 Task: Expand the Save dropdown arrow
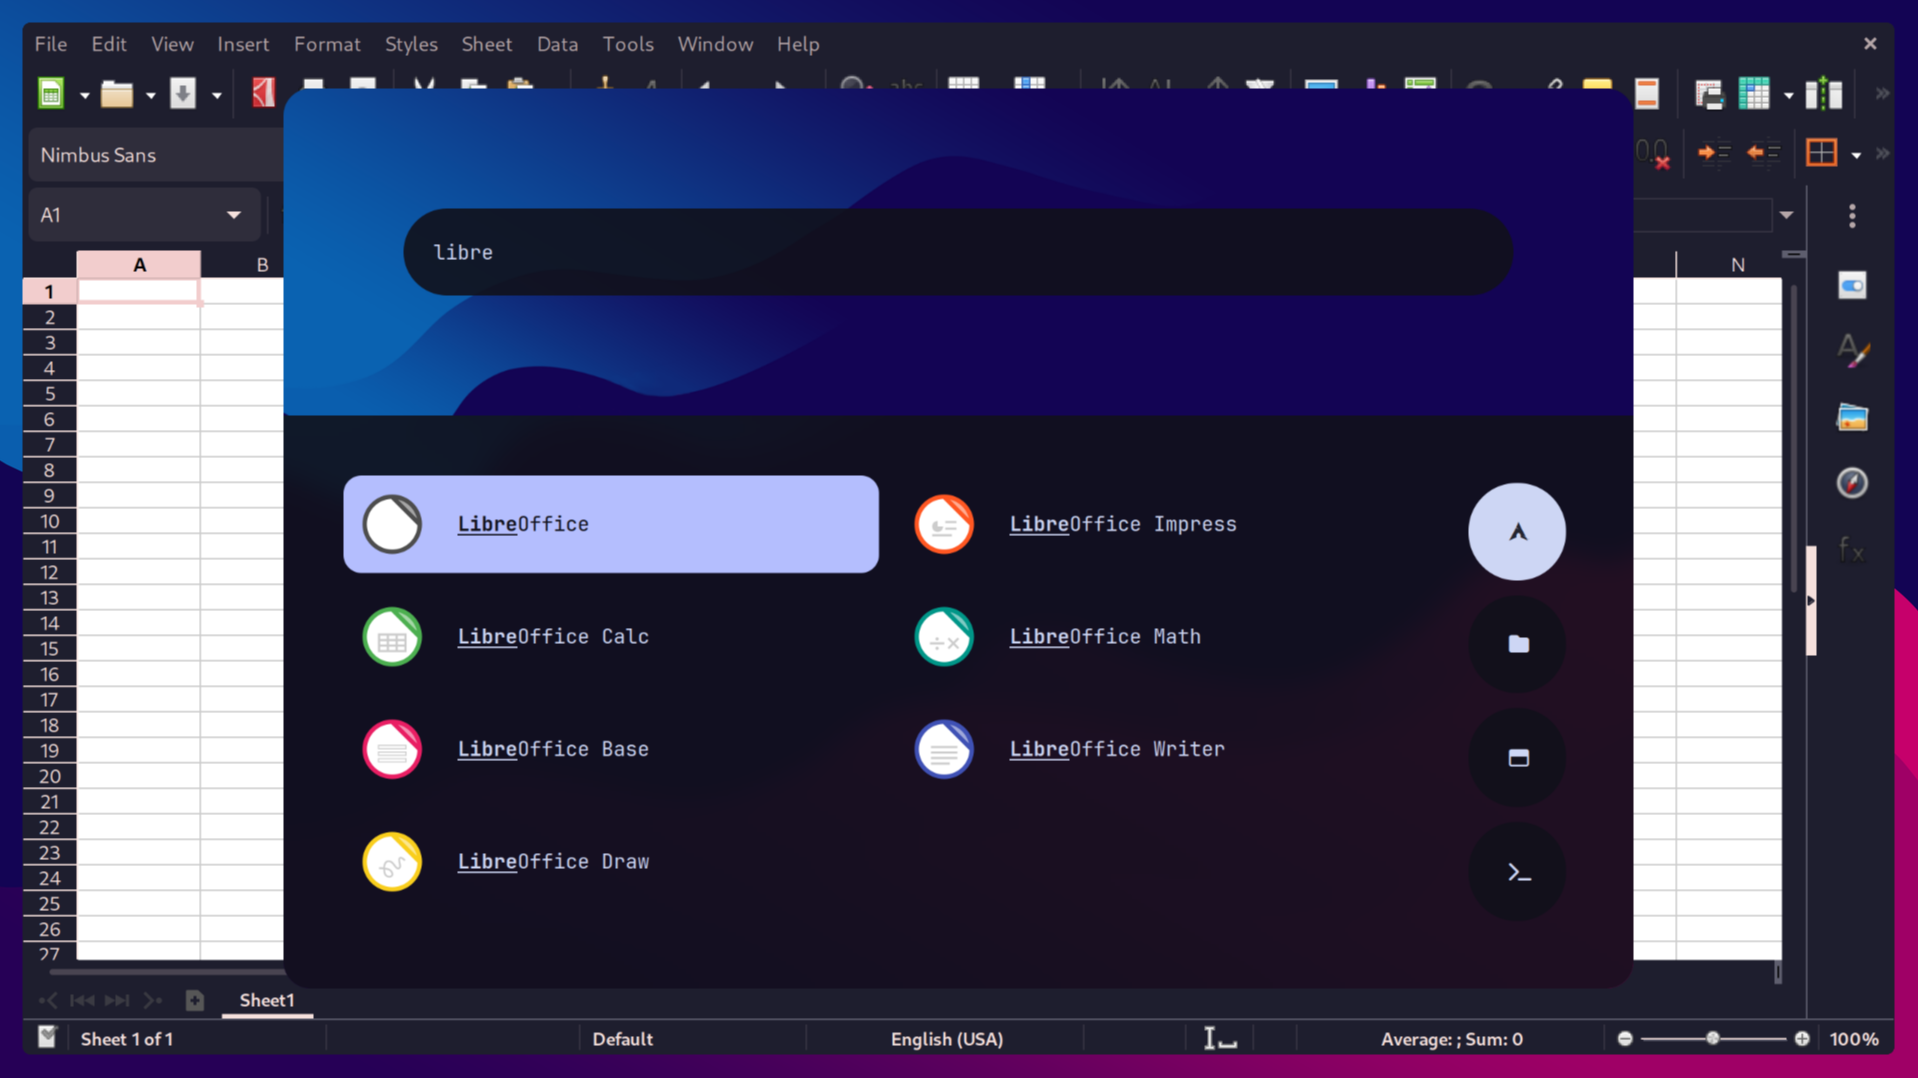click(216, 96)
